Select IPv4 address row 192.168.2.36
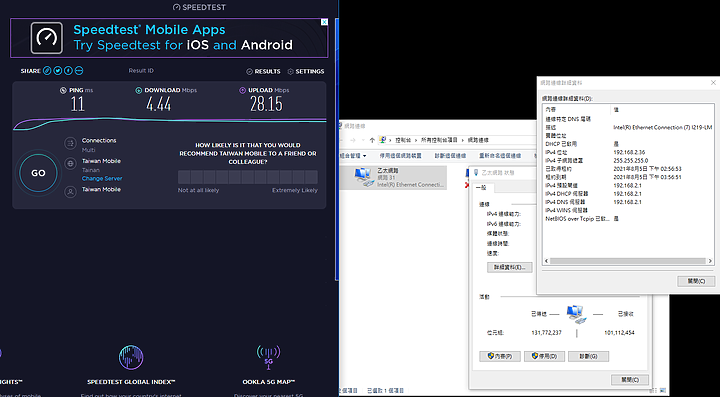This screenshot has height=397, width=720. click(628, 152)
